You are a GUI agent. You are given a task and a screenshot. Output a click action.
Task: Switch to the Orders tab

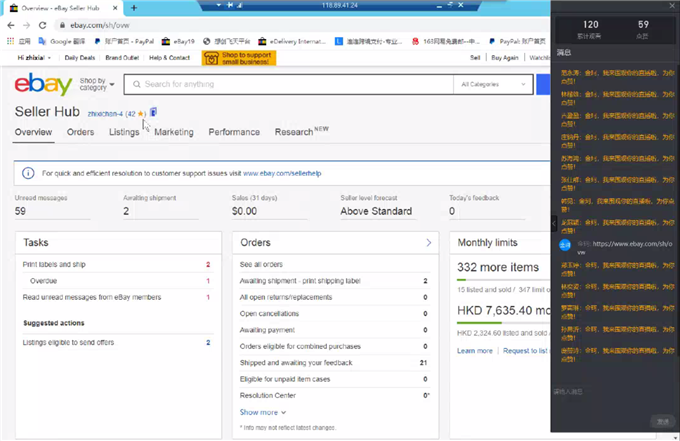coord(80,132)
